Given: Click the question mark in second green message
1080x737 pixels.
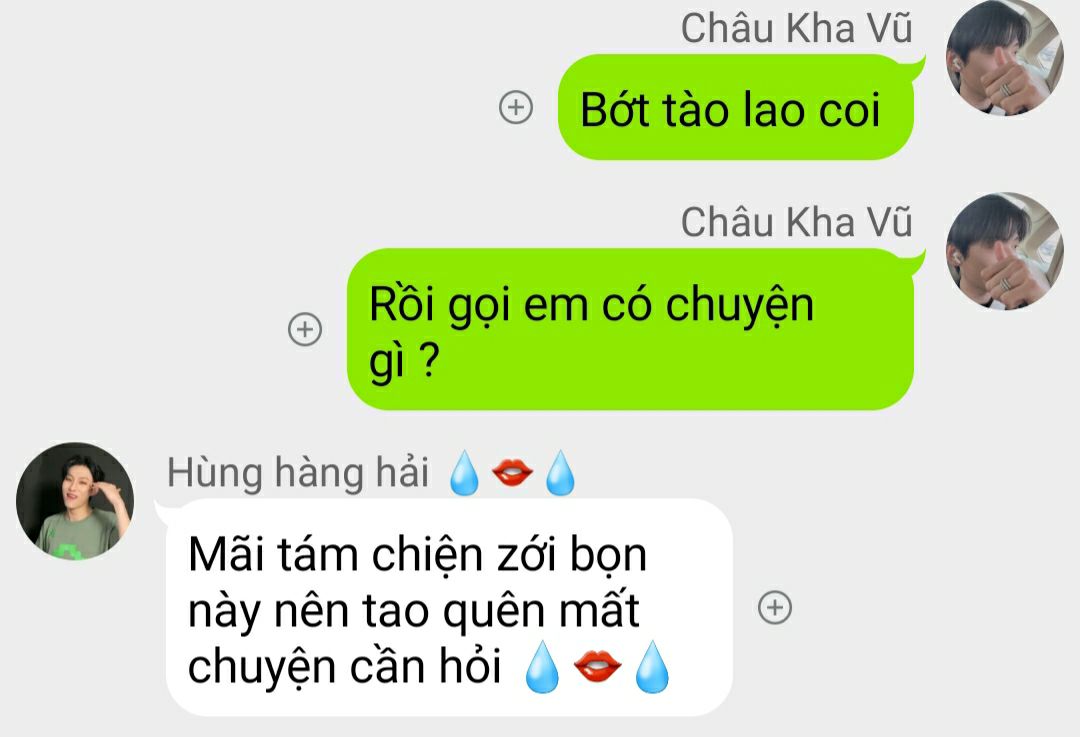Looking at the screenshot, I should pyautogui.click(x=429, y=361).
